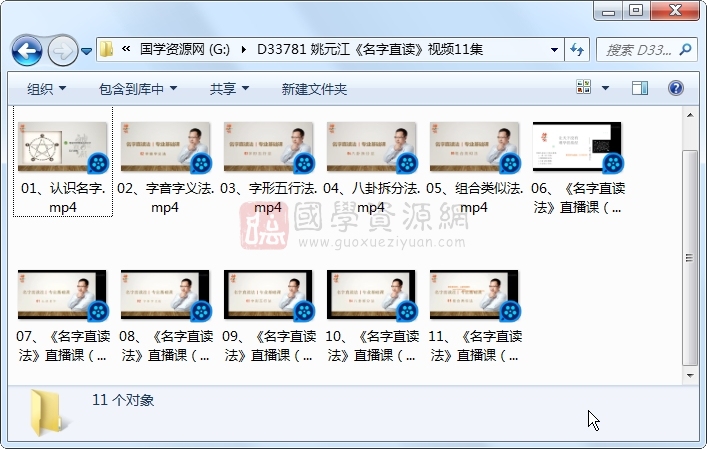
Task: Click 新建文件夹 button
Action: click(314, 89)
